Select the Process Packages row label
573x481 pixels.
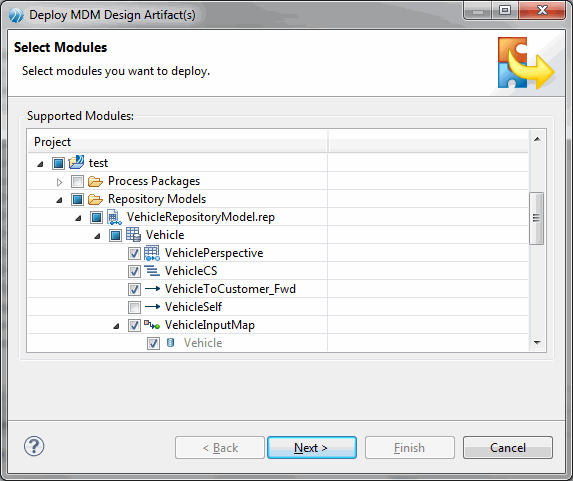154,181
